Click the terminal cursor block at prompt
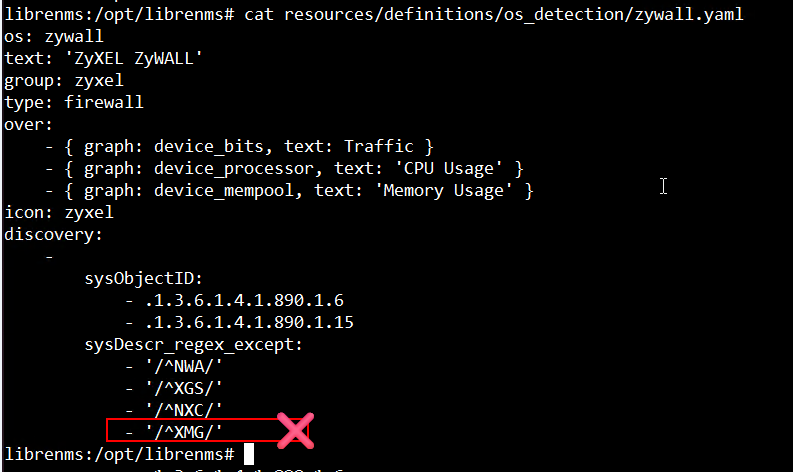This screenshot has width=793, height=472. (249, 454)
